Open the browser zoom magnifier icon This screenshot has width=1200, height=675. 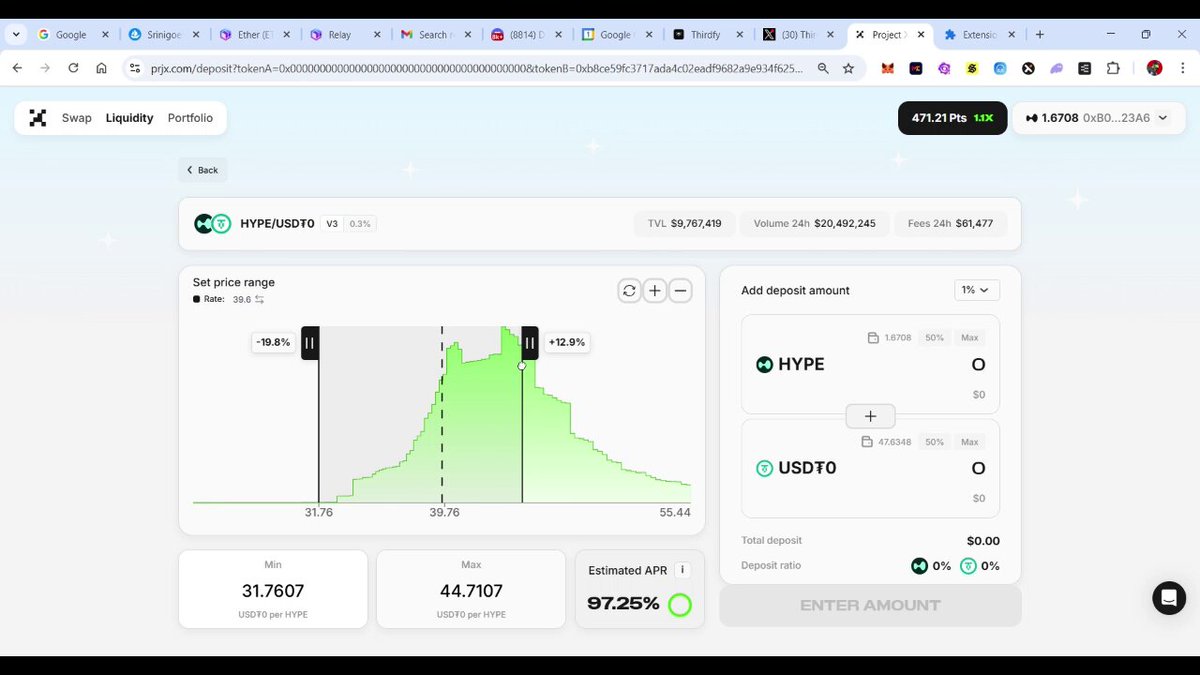pos(823,68)
